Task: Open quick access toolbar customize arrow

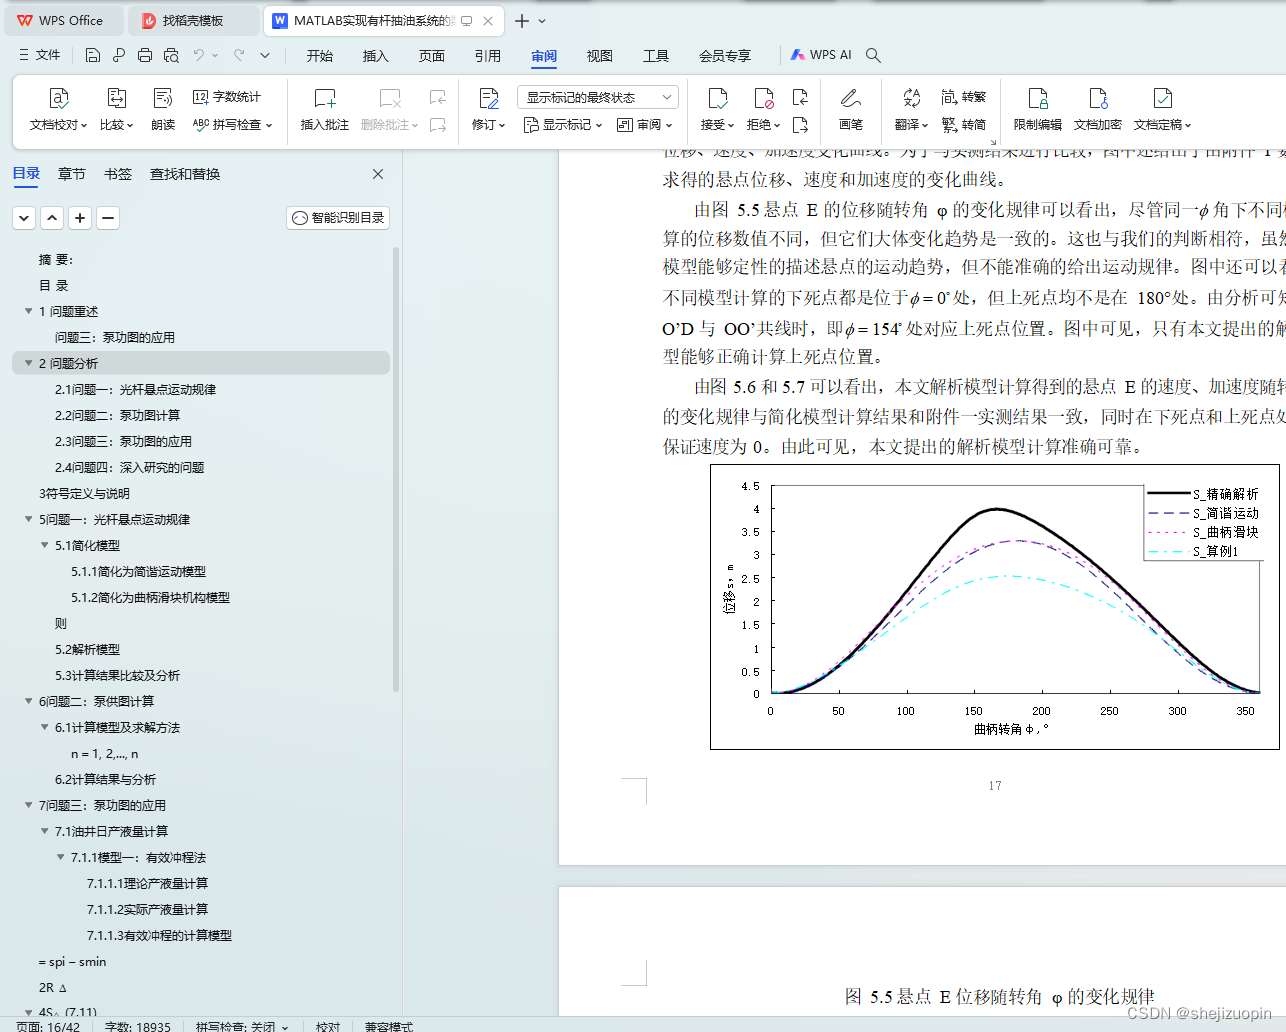Action: (x=265, y=55)
